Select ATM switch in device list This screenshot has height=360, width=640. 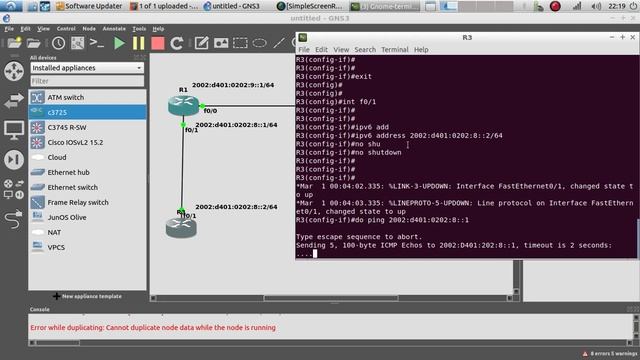click(87, 97)
